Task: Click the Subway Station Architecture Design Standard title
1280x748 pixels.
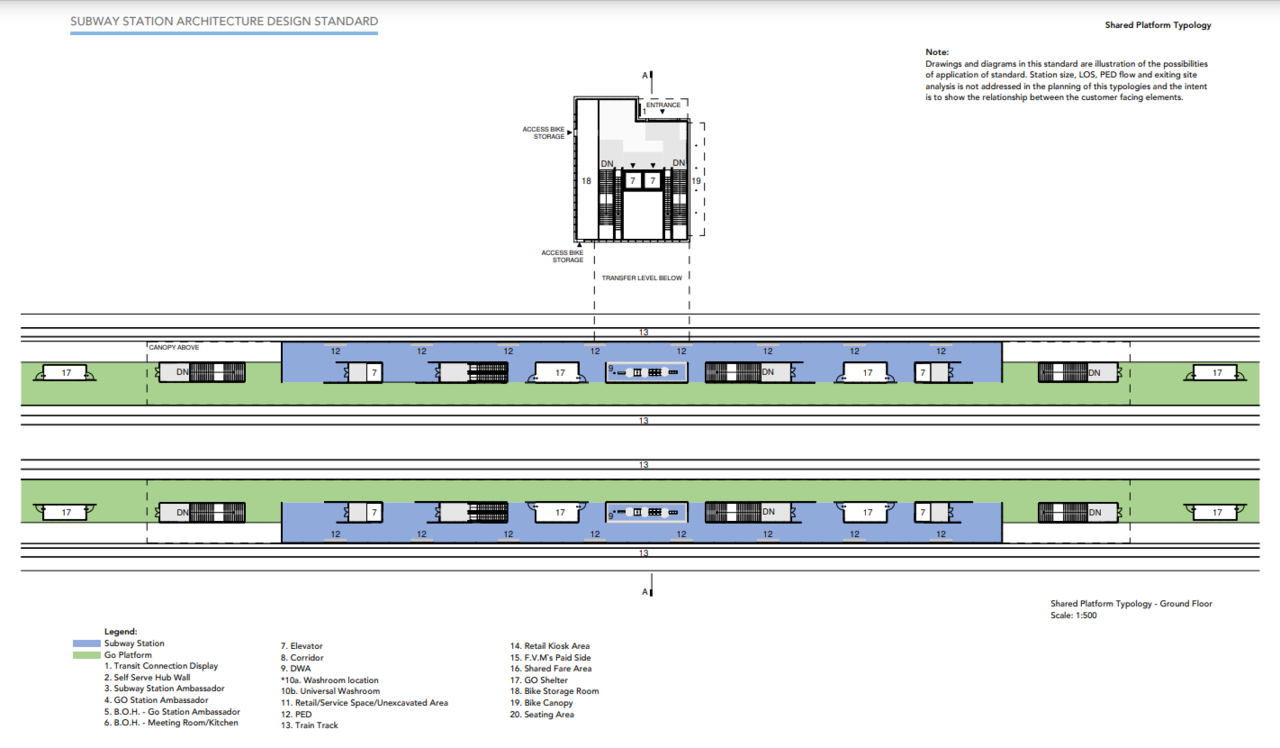Action: 224,21
